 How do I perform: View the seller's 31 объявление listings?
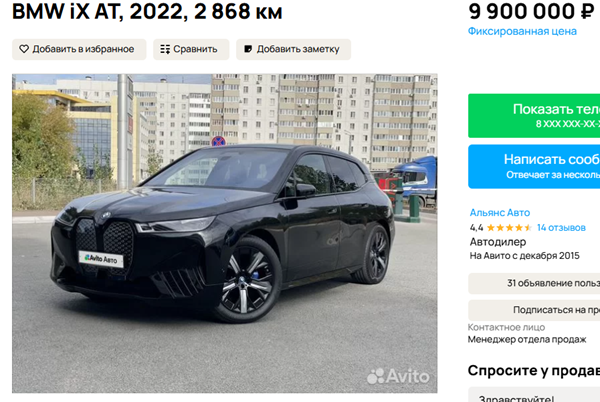(534, 283)
